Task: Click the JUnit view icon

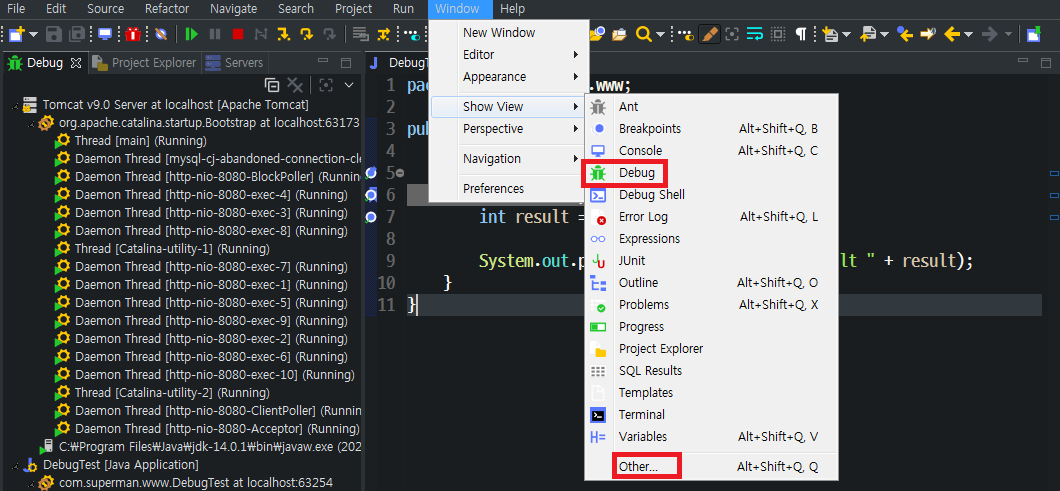Action: [598, 260]
